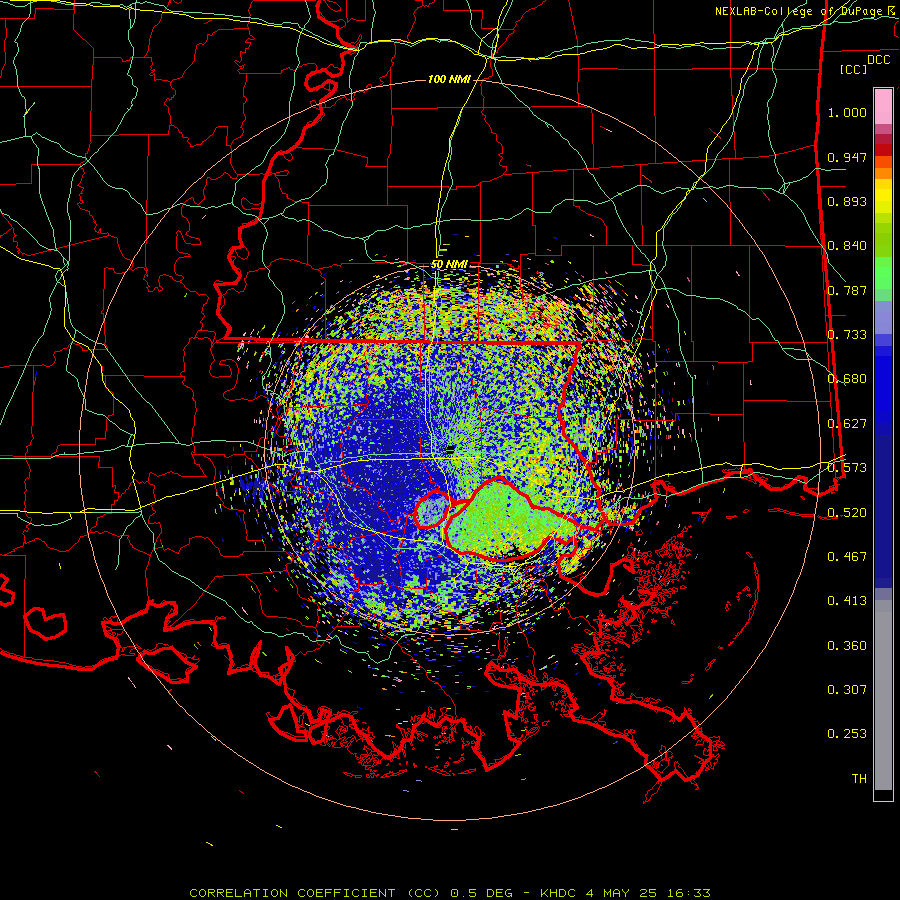Click the 0.307 legend value
The width and height of the screenshot is (900, 900).
tap(847, 690)
